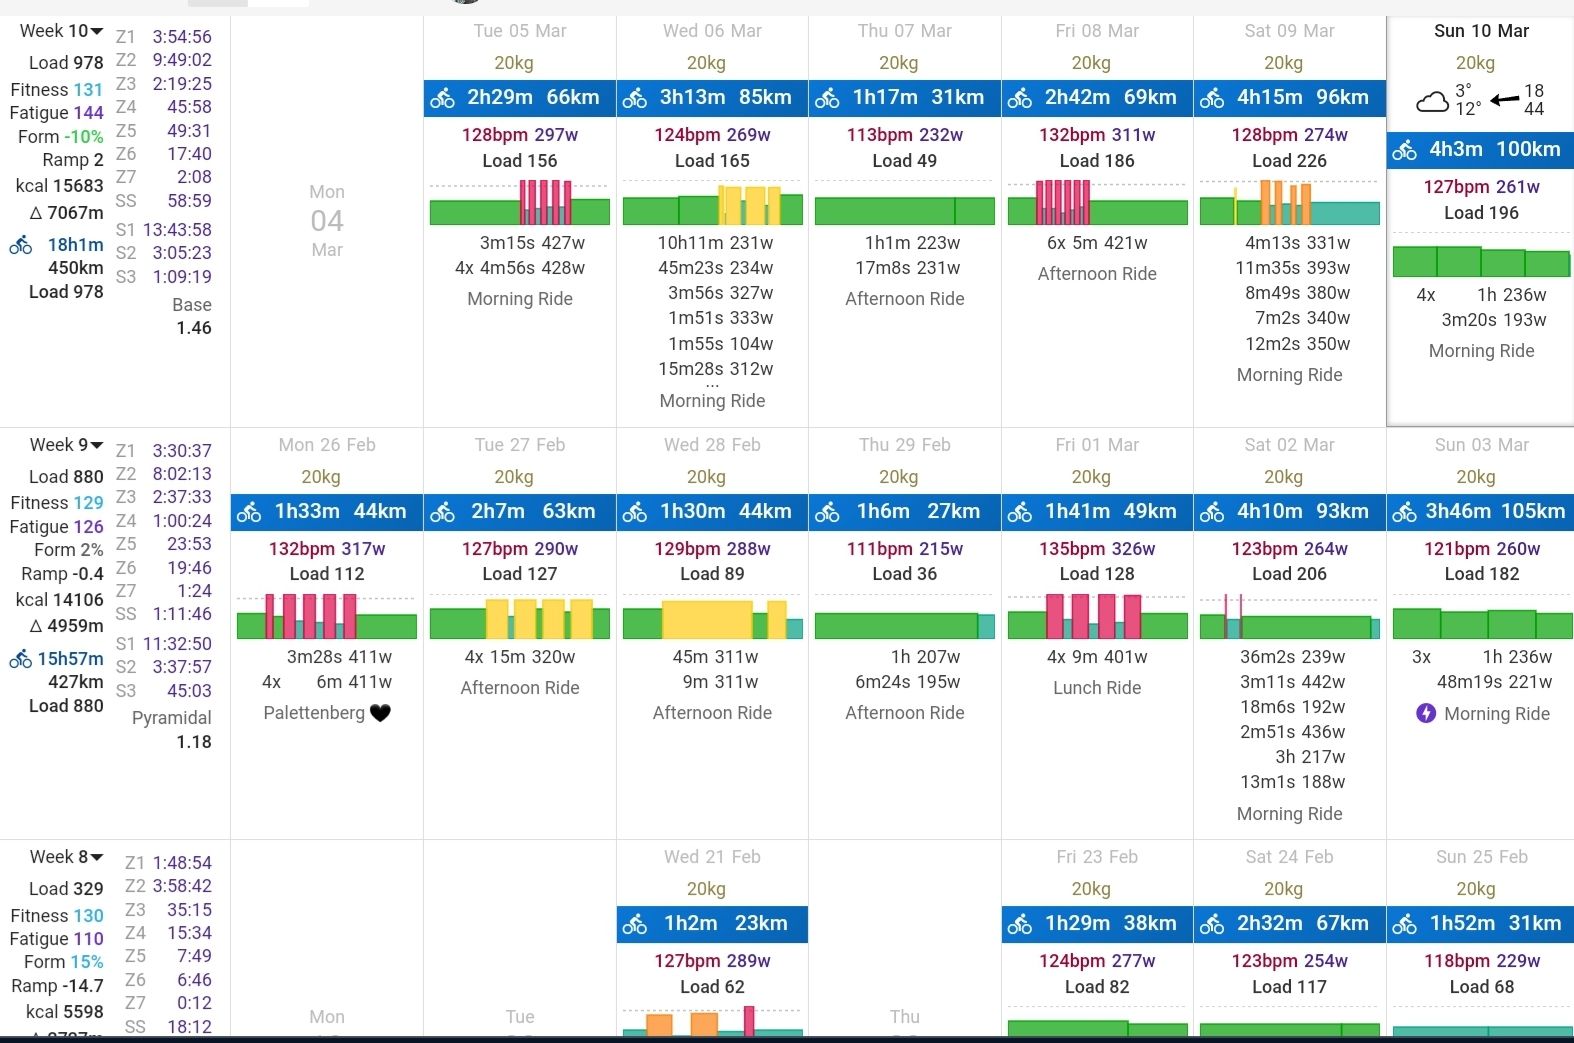Click the 20kg weight on Mon 26 Feb
The width and height of the screenshot is (1574, 1043).
pos(321,478)
